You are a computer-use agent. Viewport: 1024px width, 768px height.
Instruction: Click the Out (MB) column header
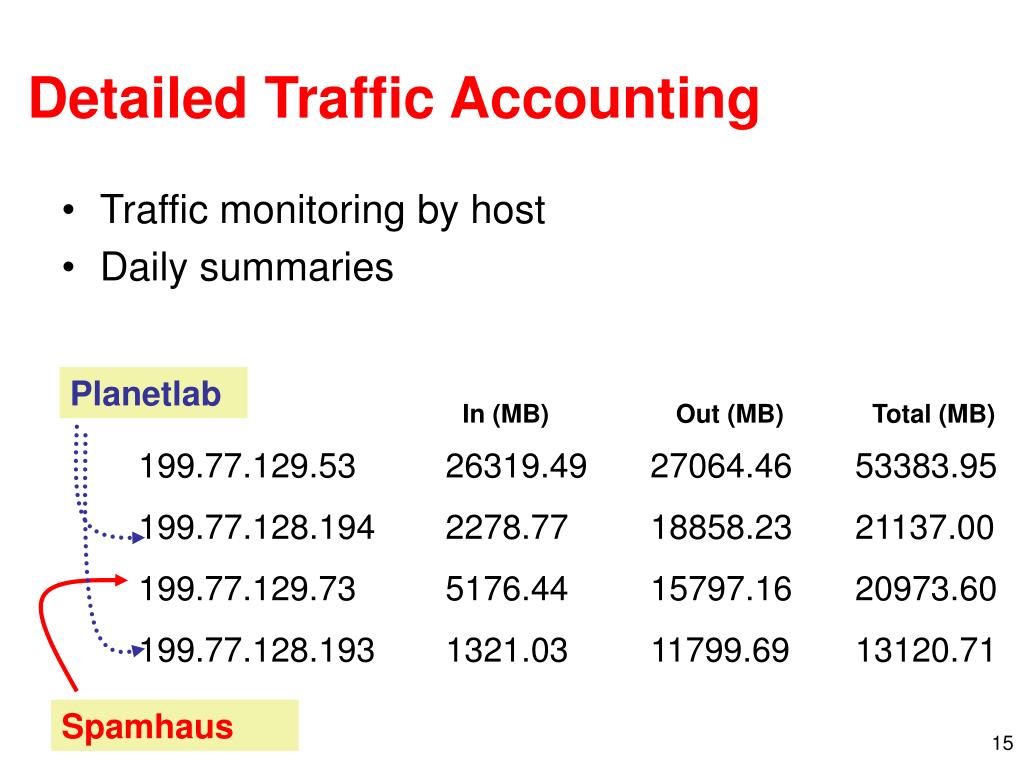[729, 414]
